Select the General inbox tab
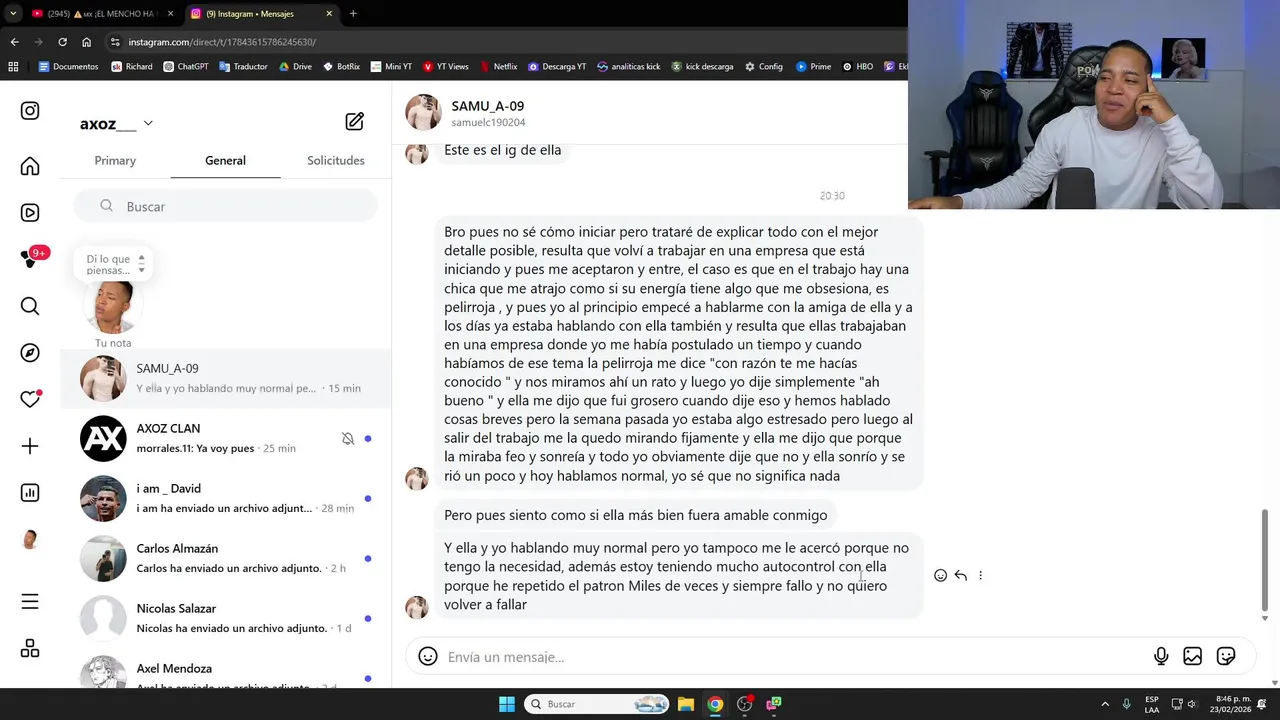The image size is (1280, 720). click(225, 161)
